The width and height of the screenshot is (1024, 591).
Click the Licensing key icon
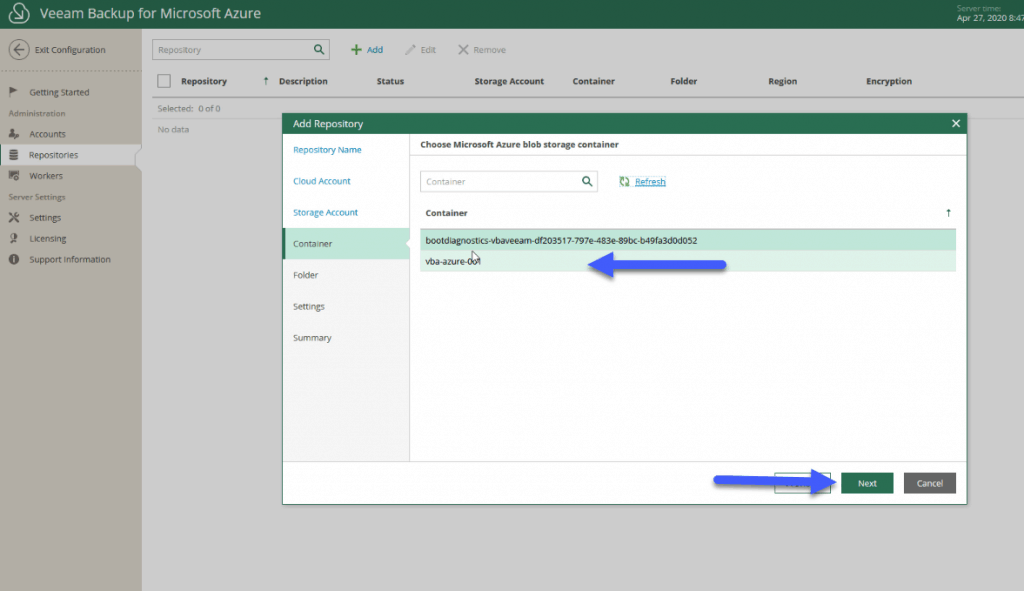pos(14,238)
